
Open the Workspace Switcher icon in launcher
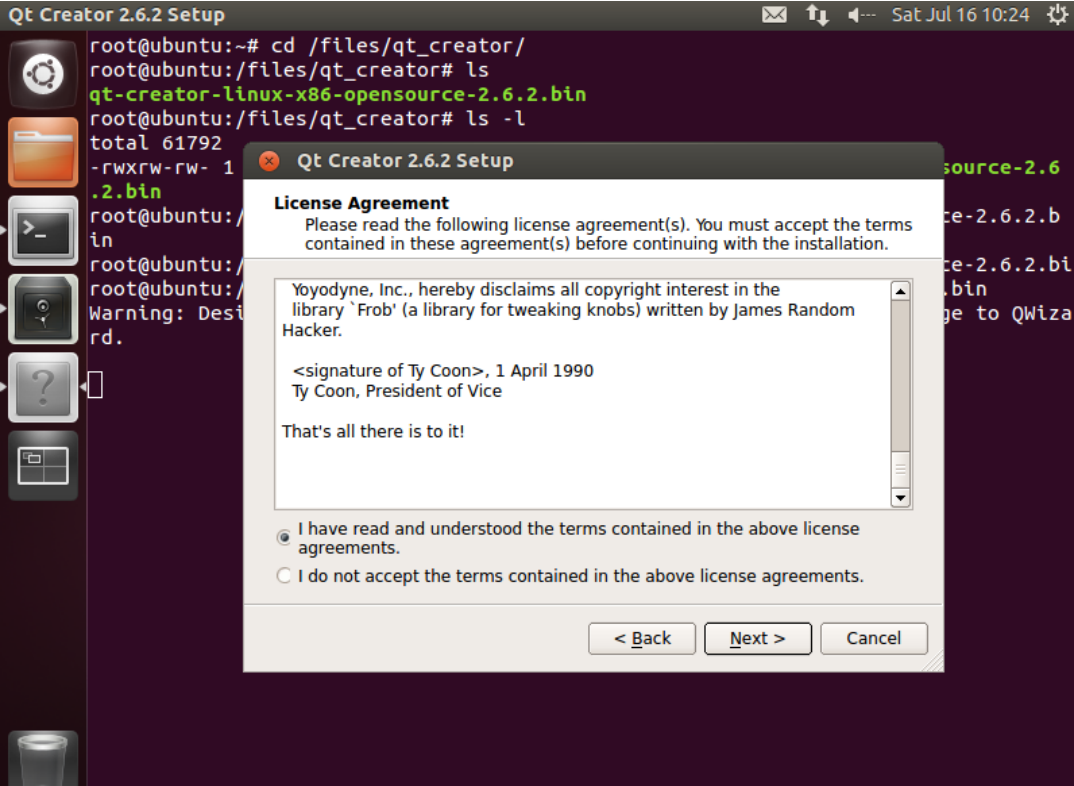(x=43, y=466)
